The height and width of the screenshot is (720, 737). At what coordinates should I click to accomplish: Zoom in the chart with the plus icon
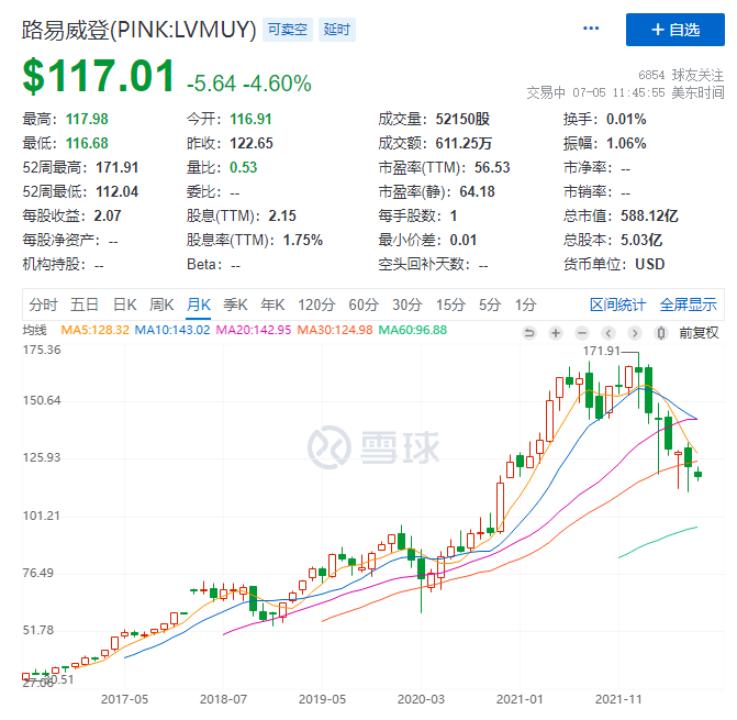556,333
